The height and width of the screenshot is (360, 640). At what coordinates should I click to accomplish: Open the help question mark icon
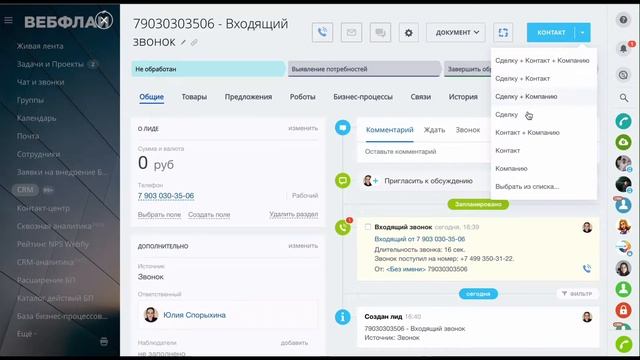[623, 20]
